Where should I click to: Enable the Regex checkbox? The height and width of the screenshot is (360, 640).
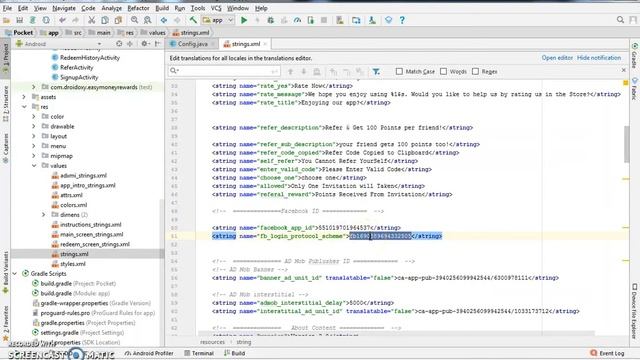point(476,71)
